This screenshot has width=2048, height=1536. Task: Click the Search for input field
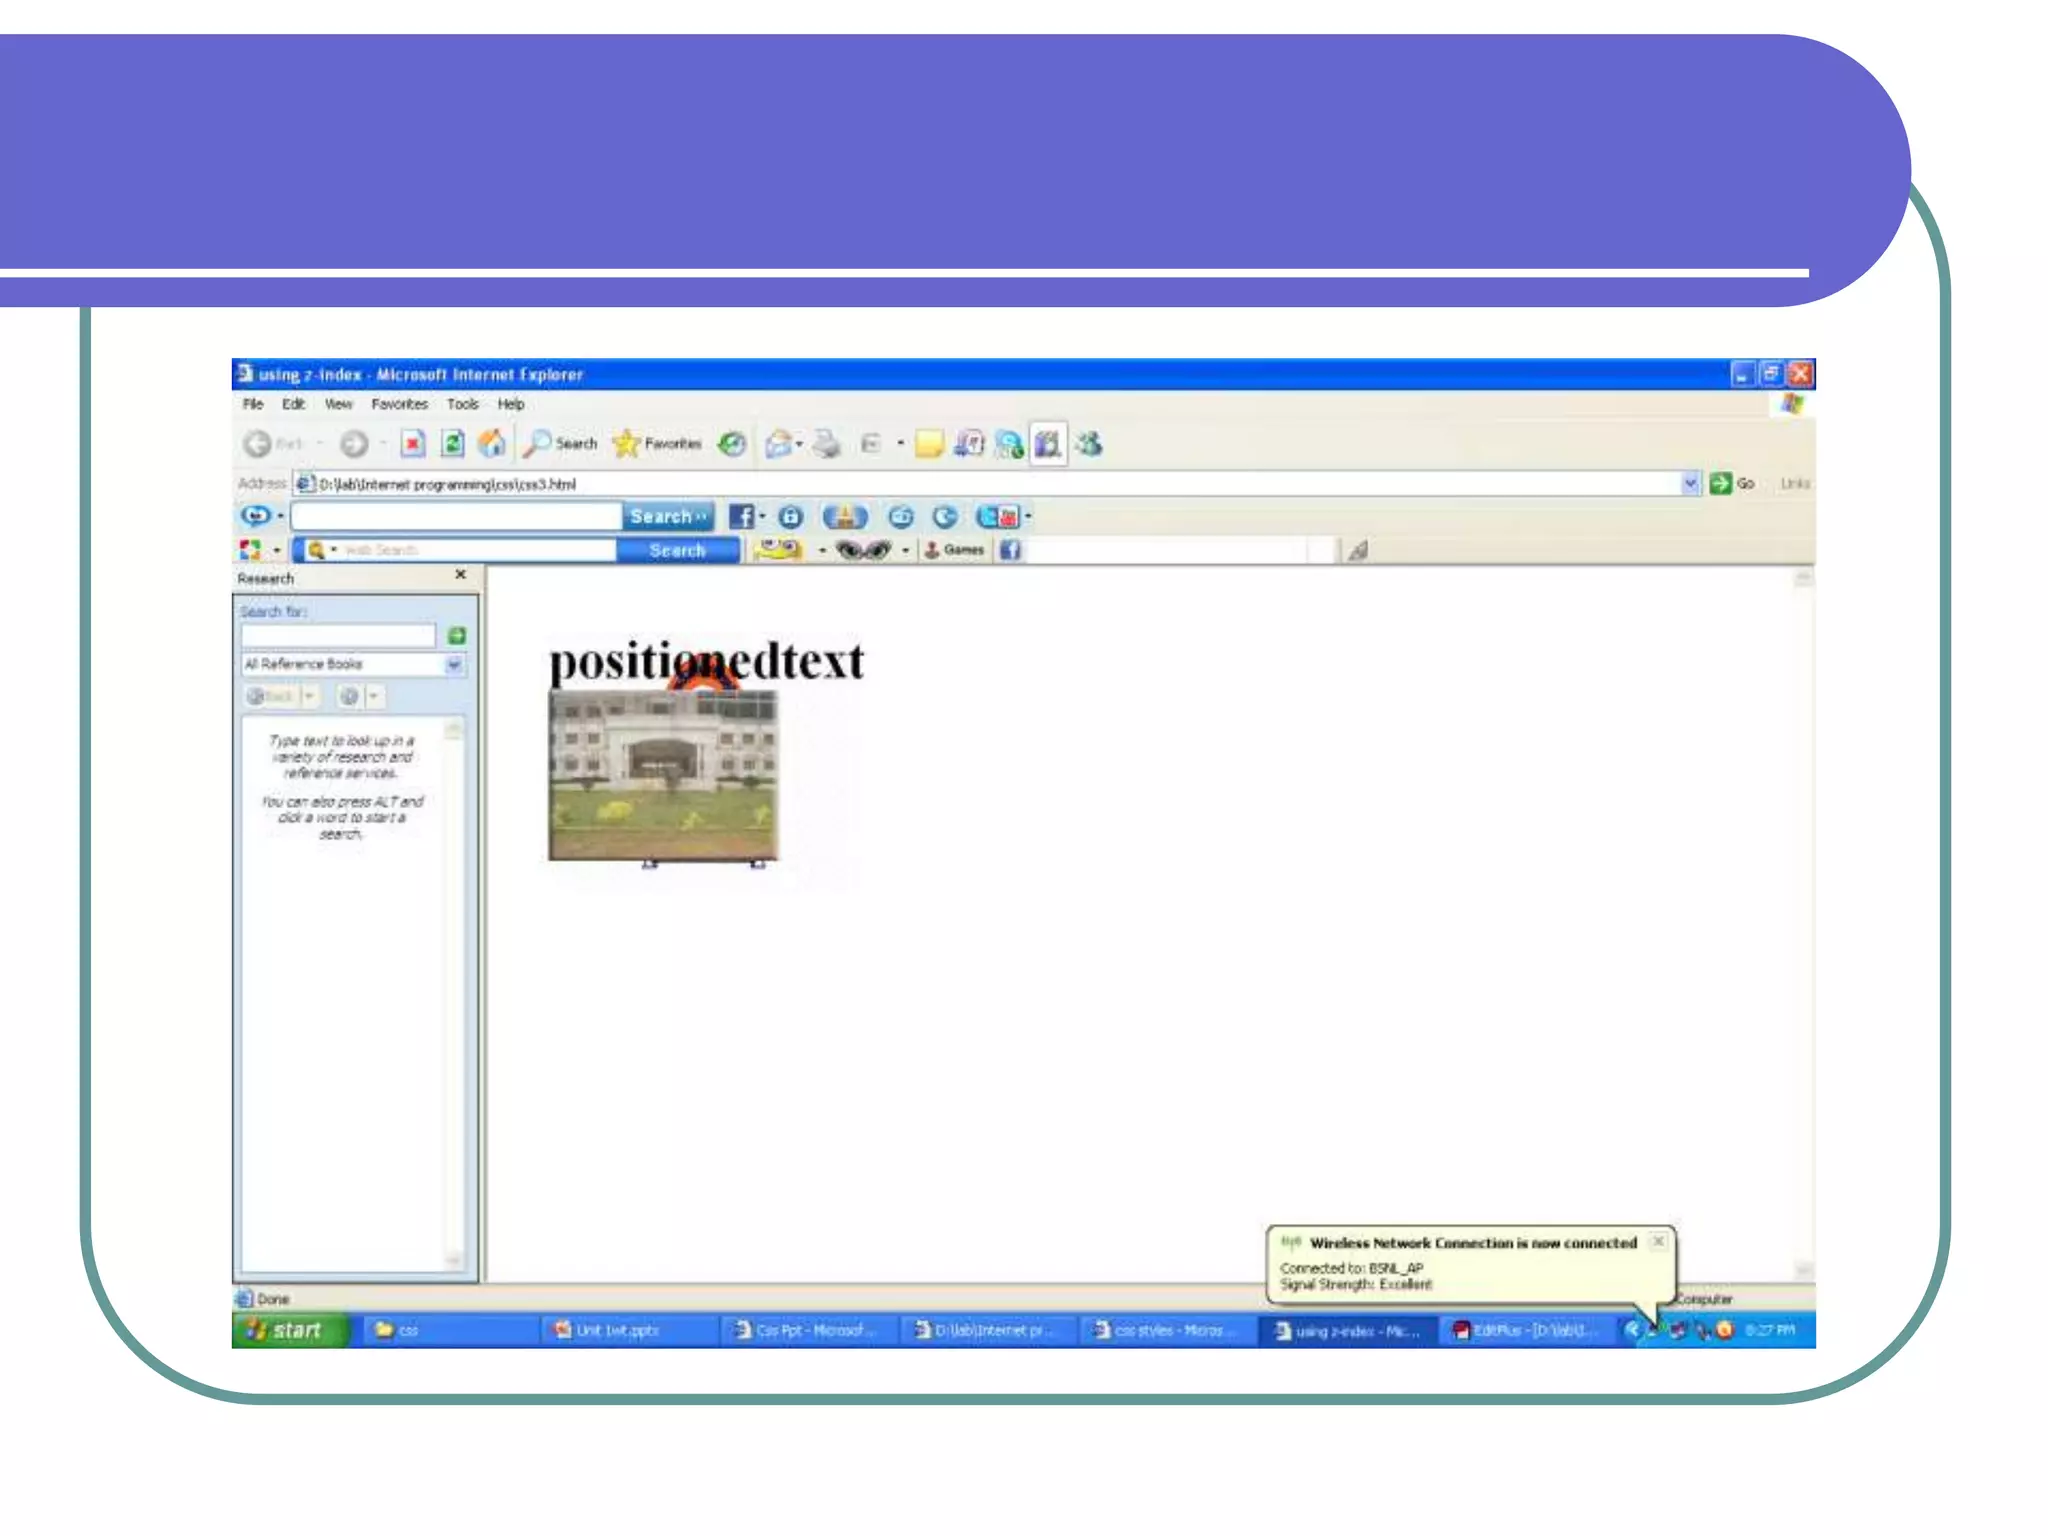click(x=338, y=635)
